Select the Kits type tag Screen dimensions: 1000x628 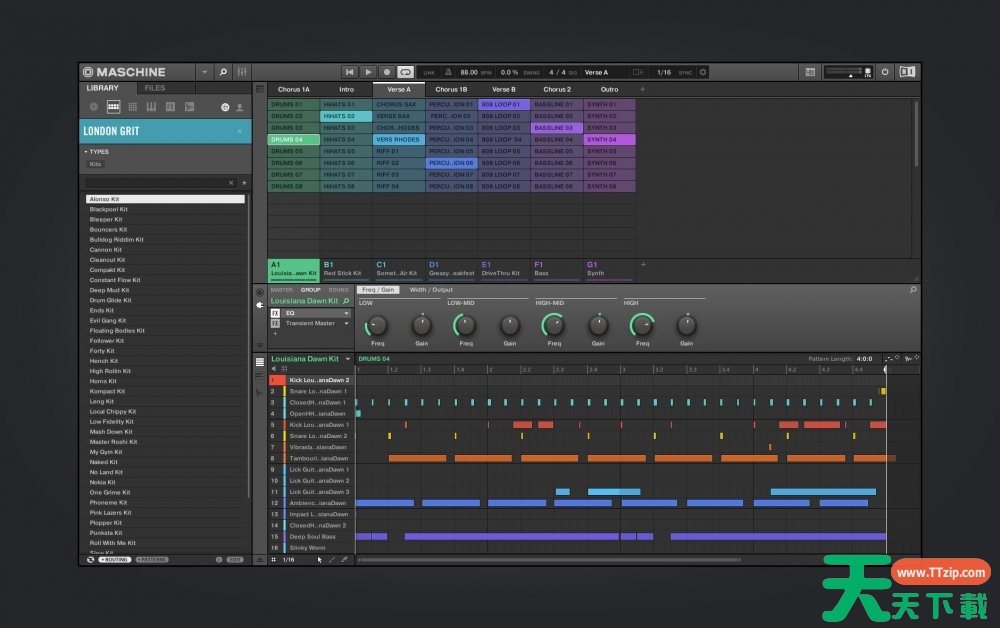click(95, 164)
